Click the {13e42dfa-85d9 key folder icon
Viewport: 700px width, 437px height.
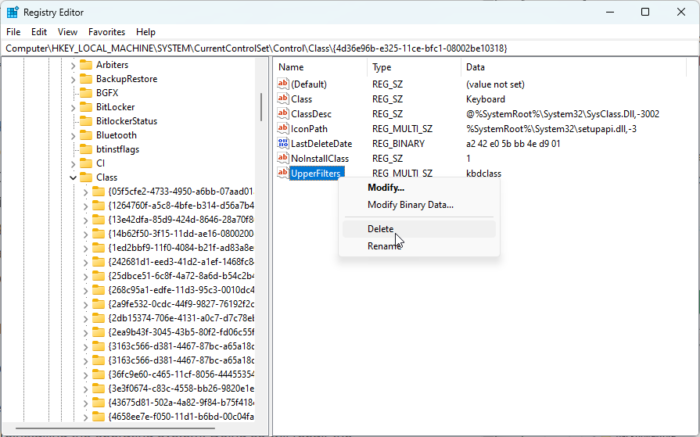98,220
